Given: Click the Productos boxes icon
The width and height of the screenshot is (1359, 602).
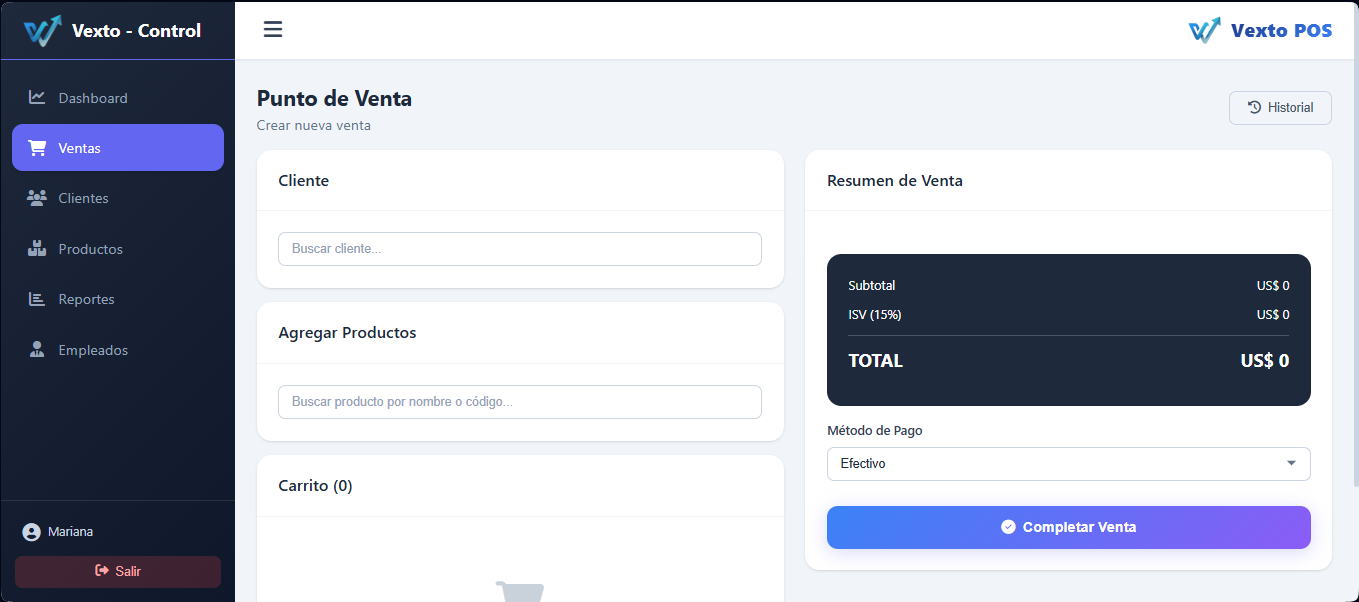Looking at the screenshot, I should click(x=37, y=249).
